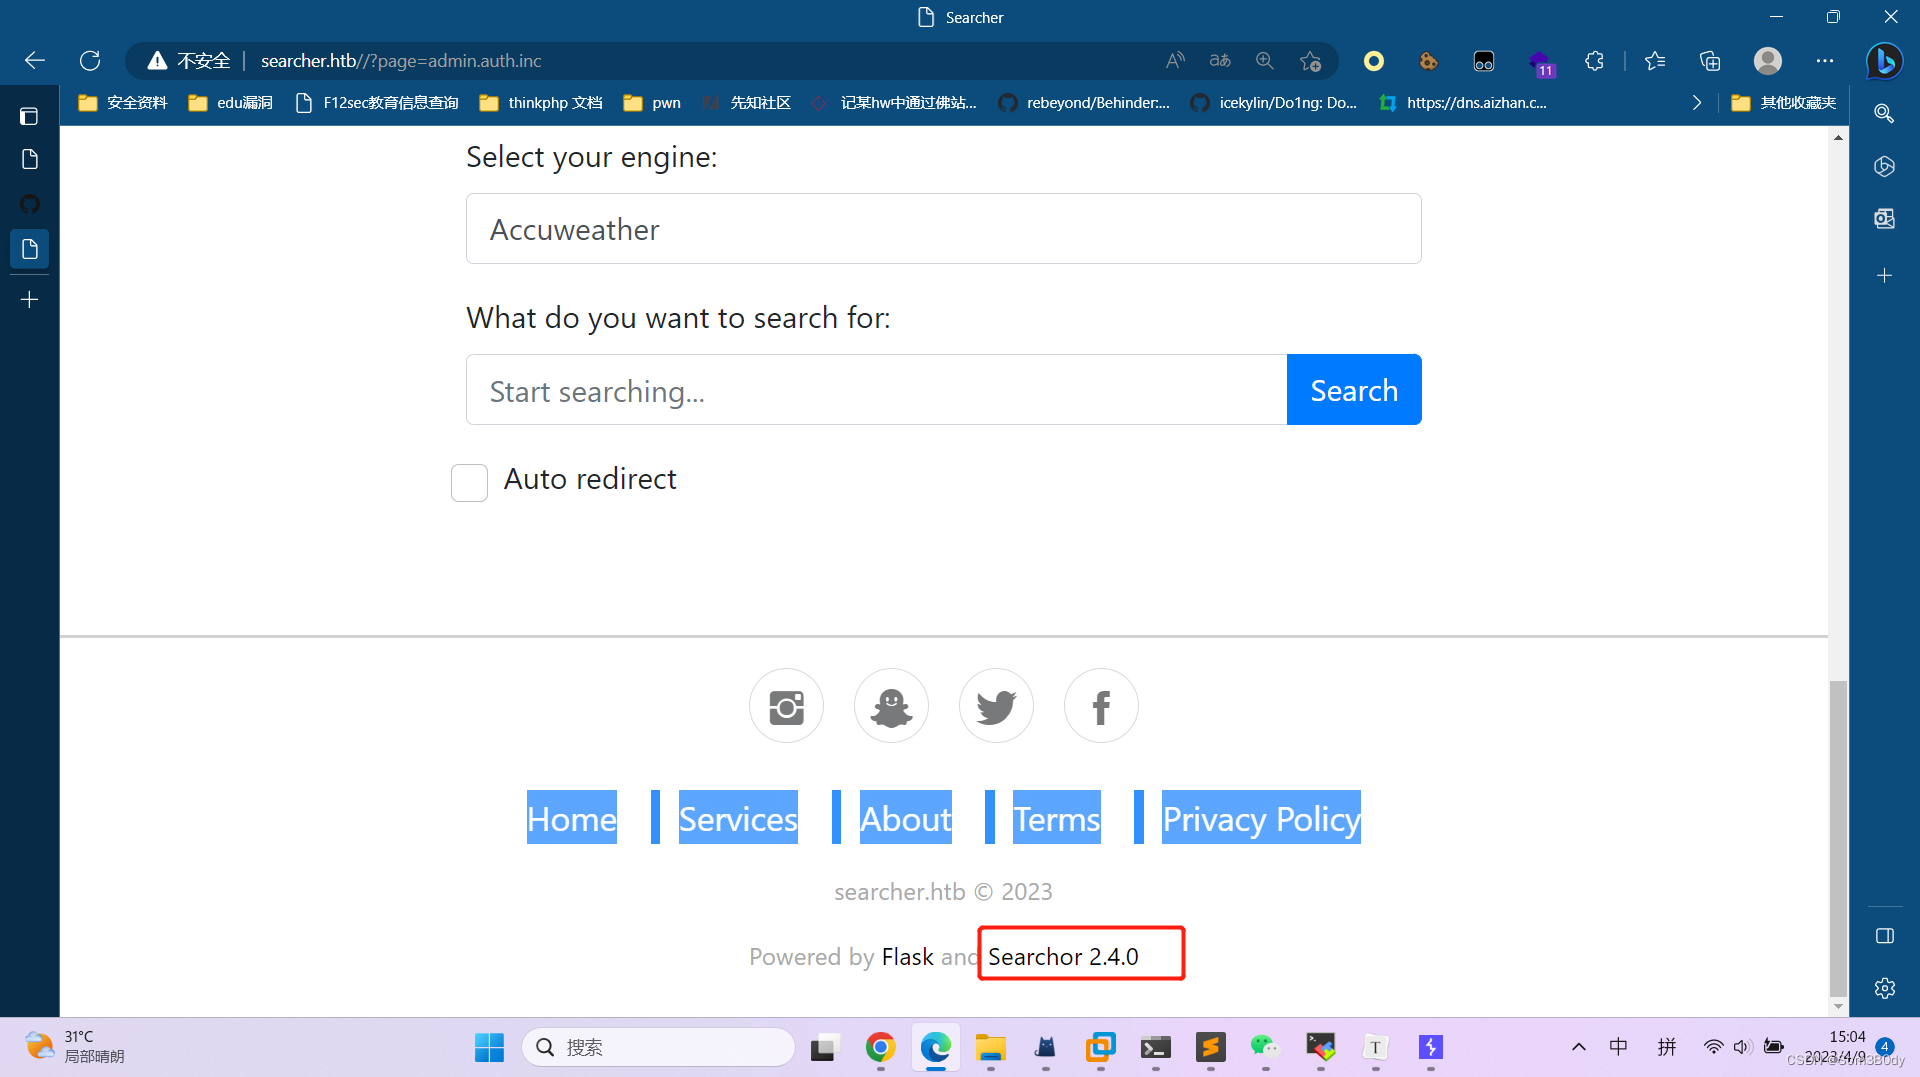Image resolution: width=1920 pixels, height=1077 pixels.
Task: Launch Chrome from the taskbar
Action: click(x=880, y=1047)
